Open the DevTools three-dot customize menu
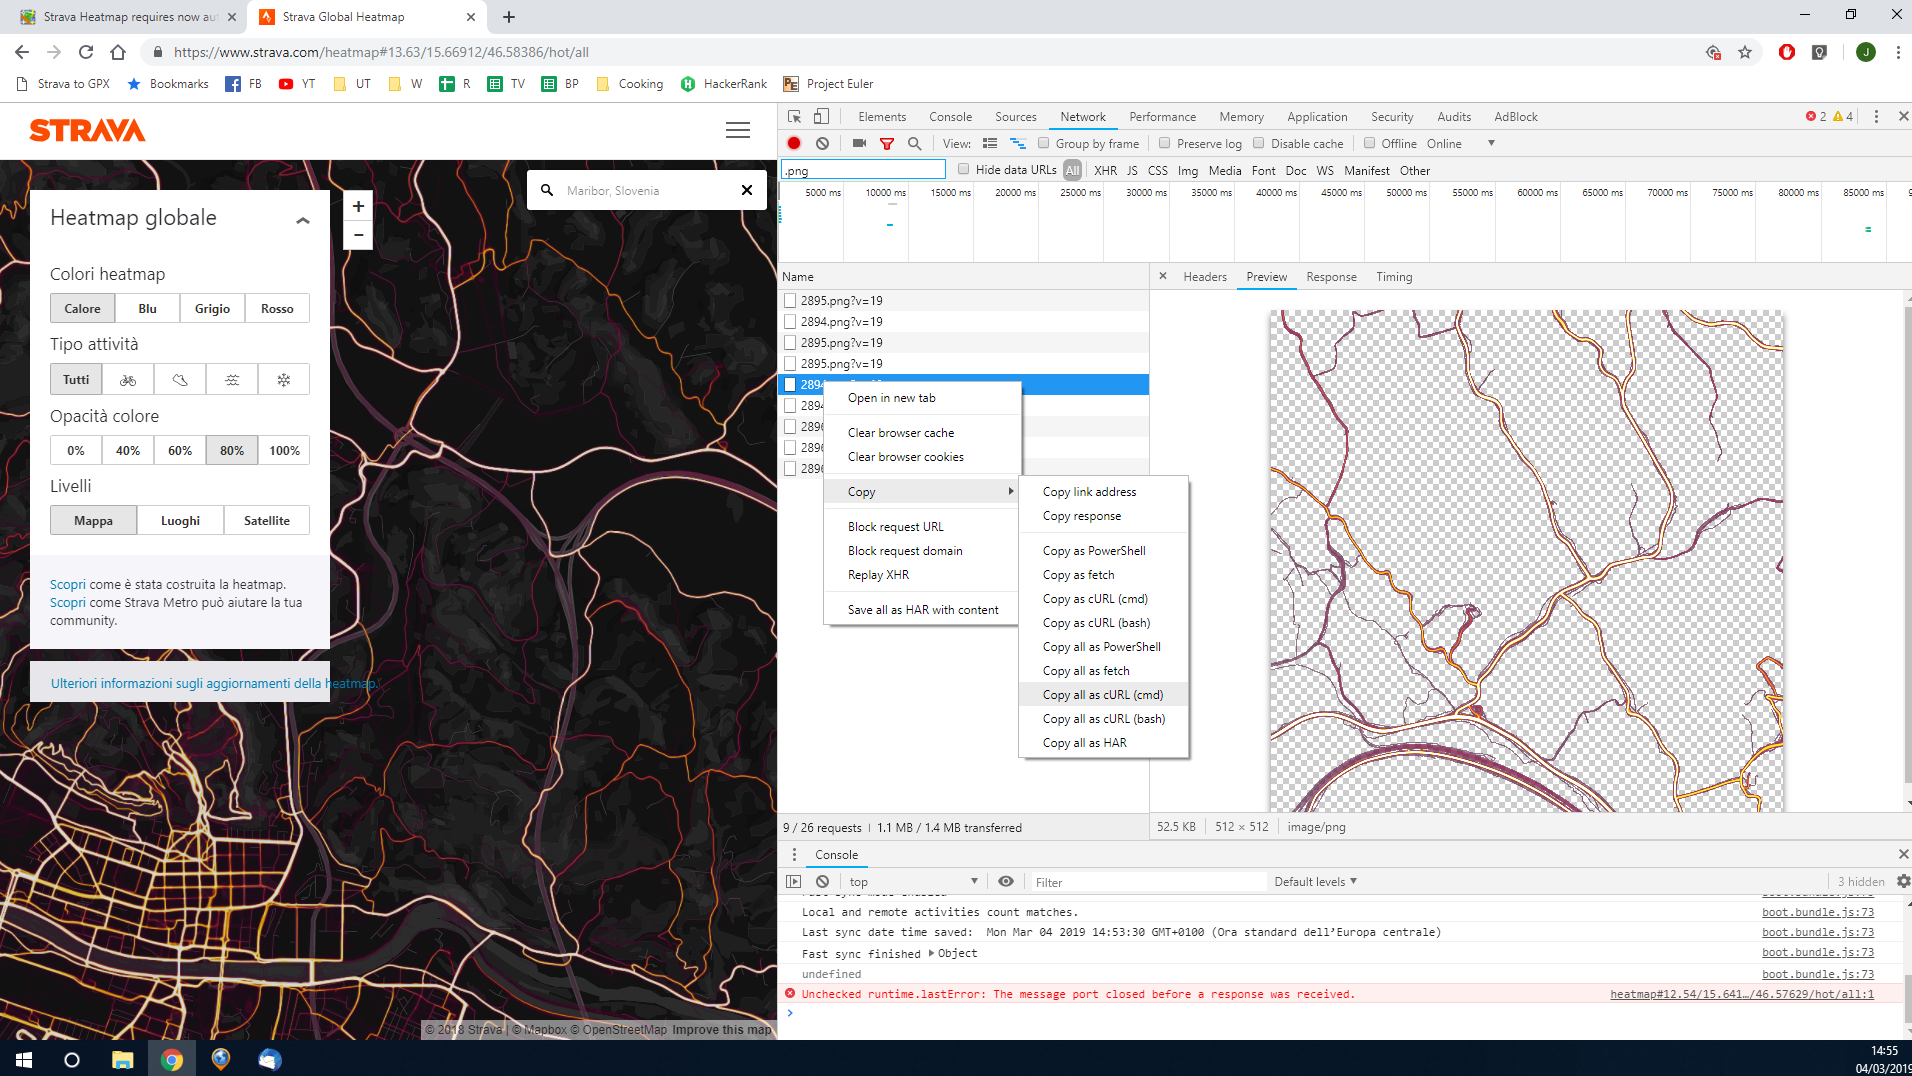 (x=1876, y=117)
